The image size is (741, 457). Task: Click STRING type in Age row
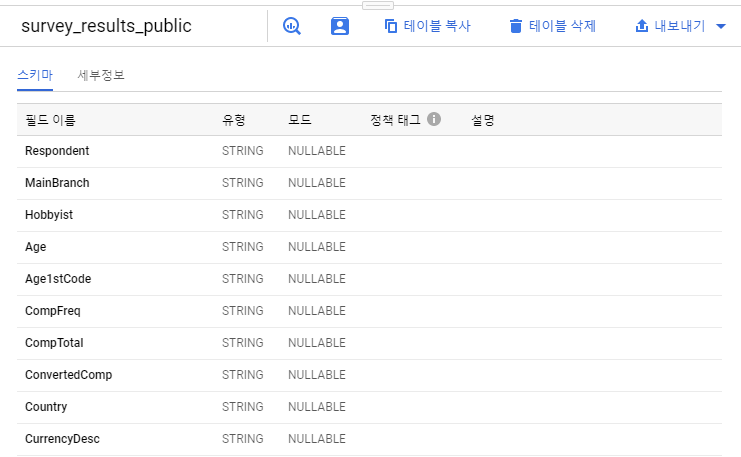point(242,247)
